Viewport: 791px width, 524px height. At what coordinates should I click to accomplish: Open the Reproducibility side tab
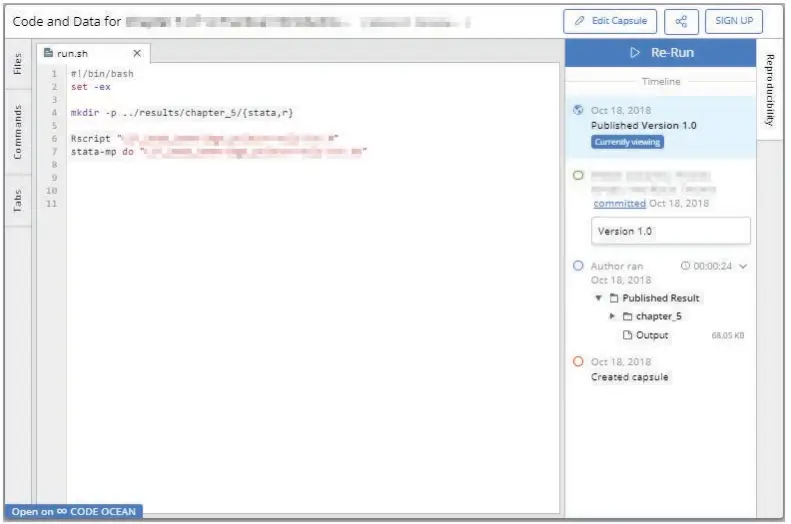pos(769,90)
